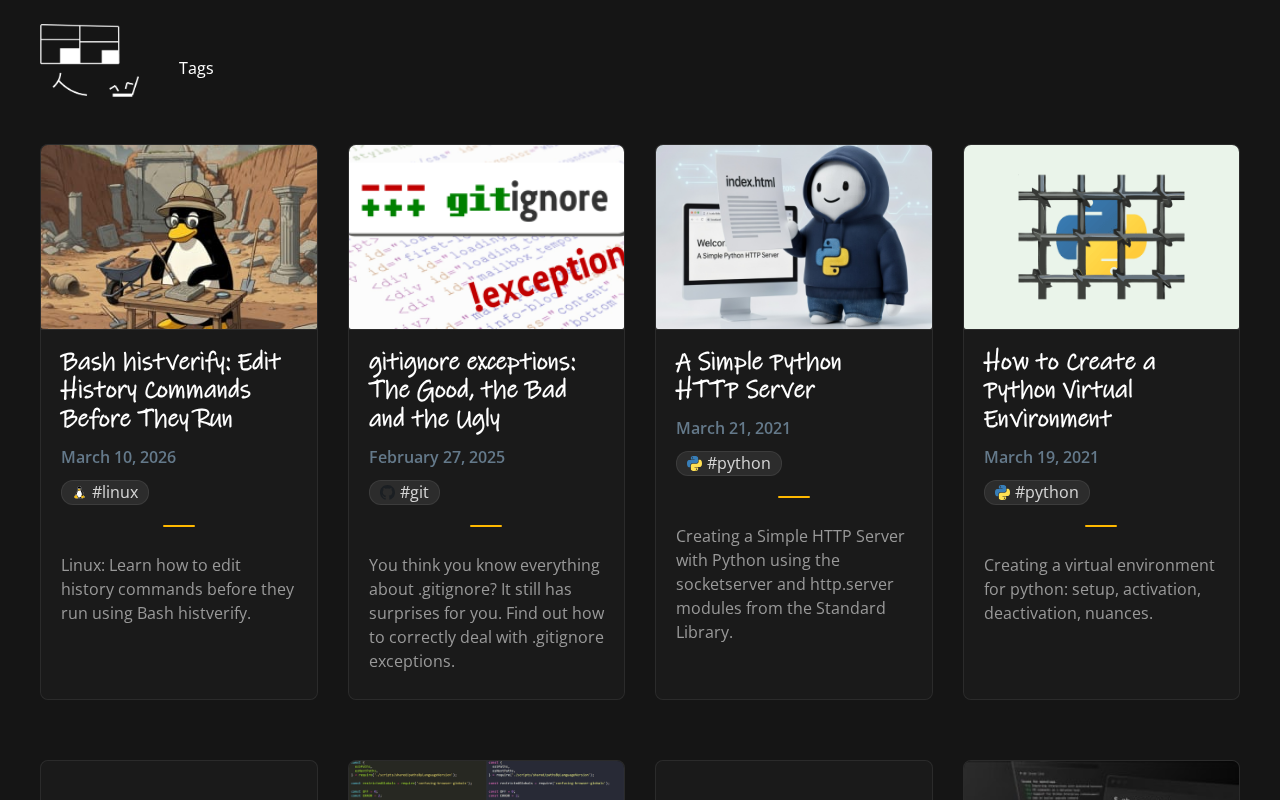Open article 'gitignore exceptions: The Good, the Bad'

coord(472,389)
